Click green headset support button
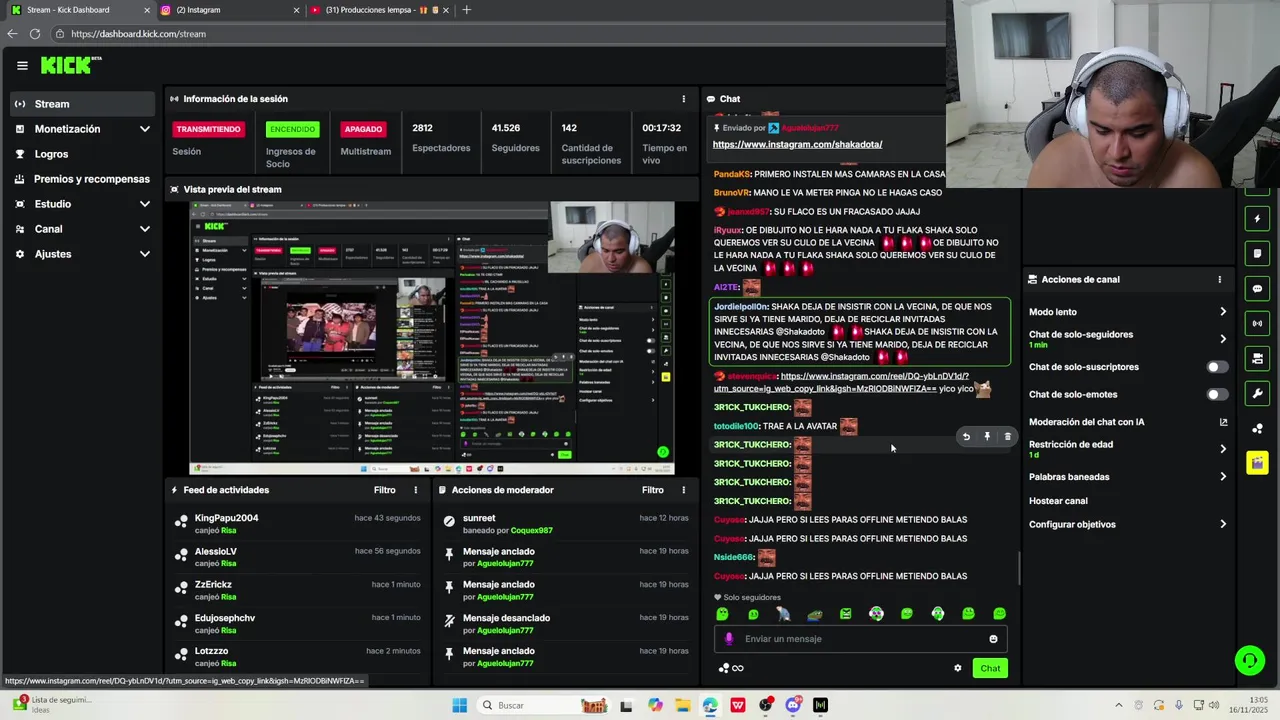The width and height of the screenshot is (1280, 720). (1249, 660)
